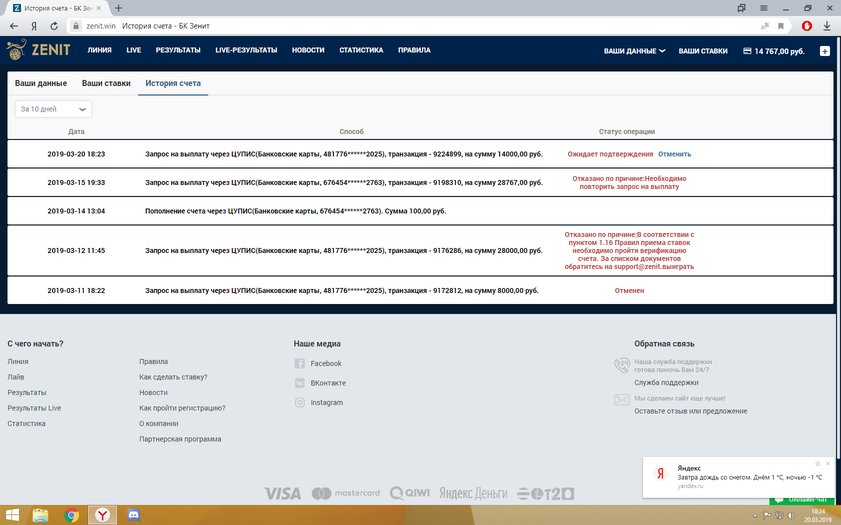Select row dated 2019-03-15 19:33
Viewport: 841px width, 525px height.
point(420,182)
